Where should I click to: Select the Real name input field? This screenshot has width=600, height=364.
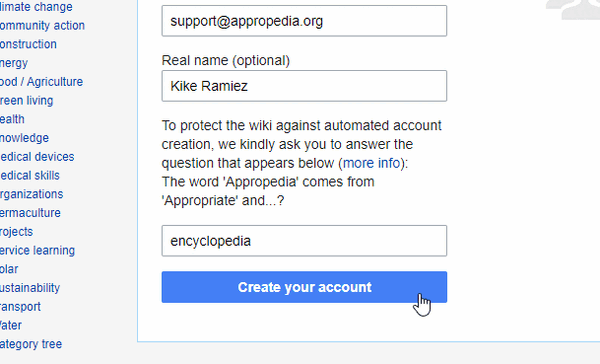[304, 86]
